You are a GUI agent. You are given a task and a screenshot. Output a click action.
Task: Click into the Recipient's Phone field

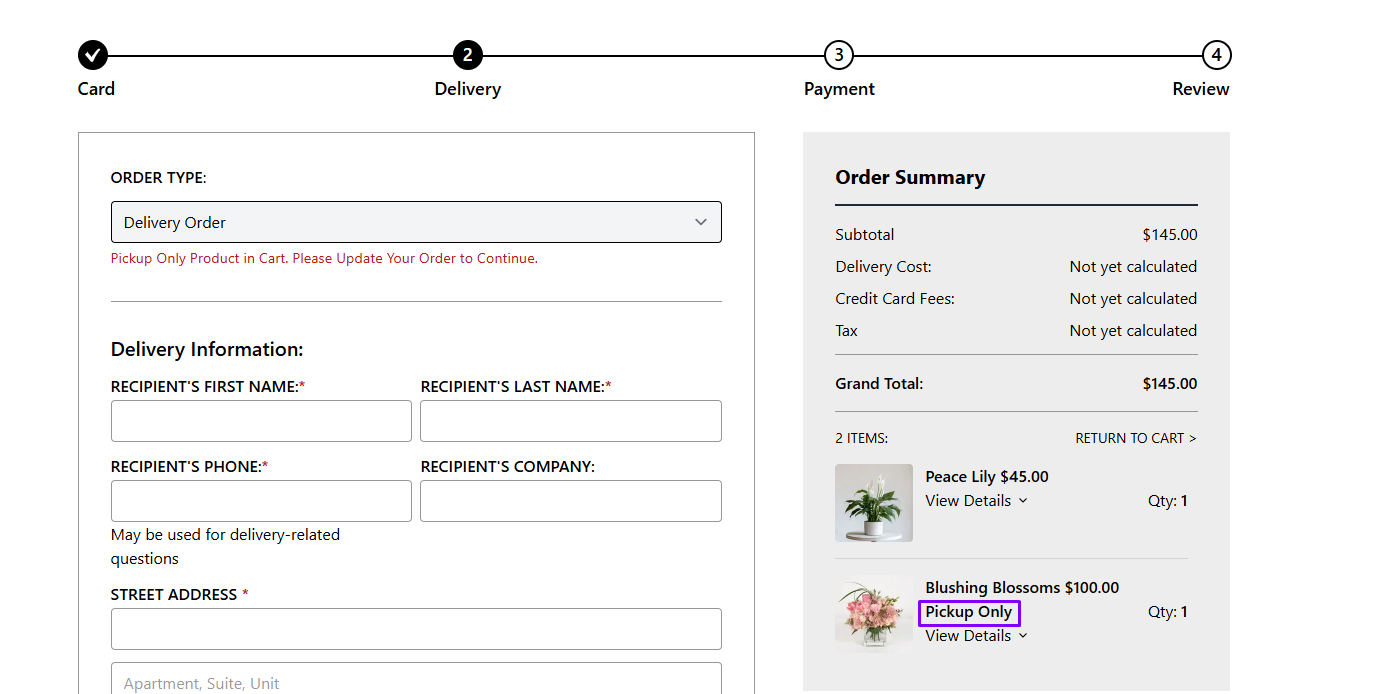261,501
